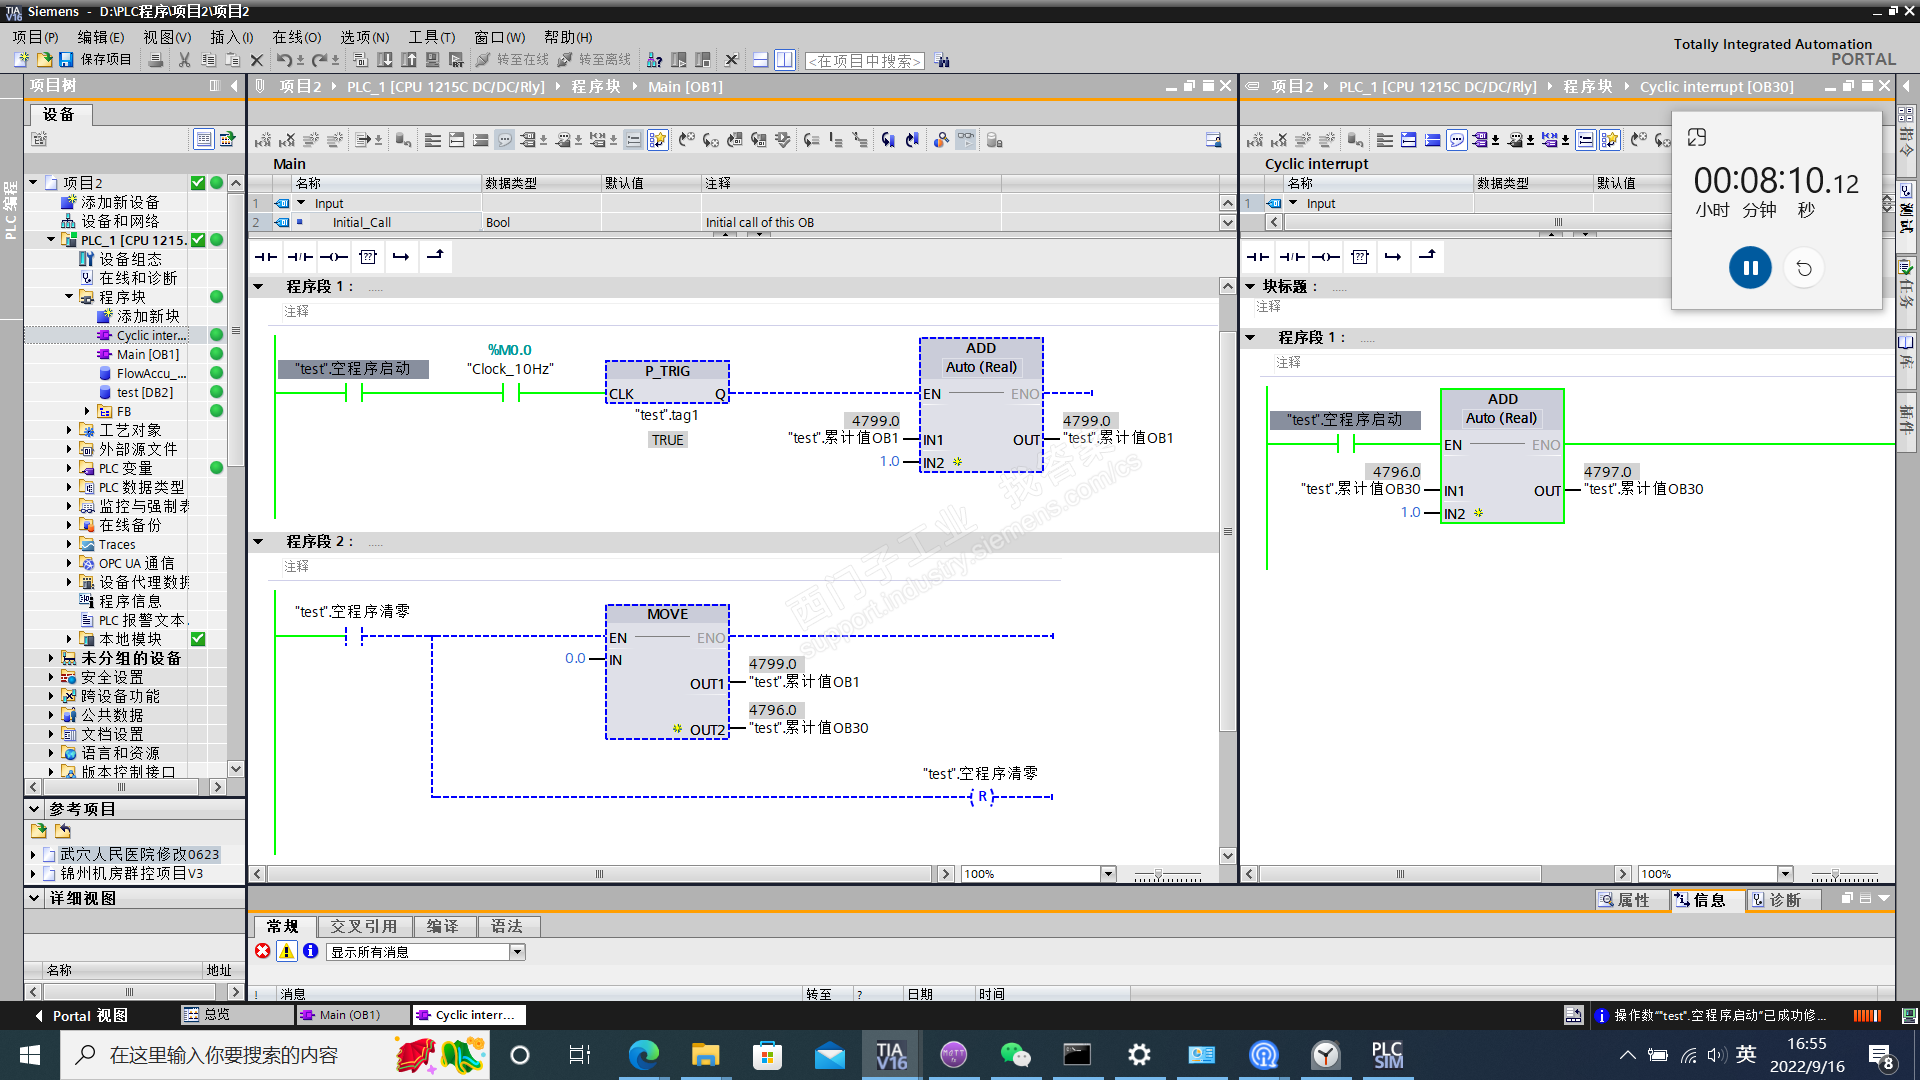Click the New project icon

point(21,60)
